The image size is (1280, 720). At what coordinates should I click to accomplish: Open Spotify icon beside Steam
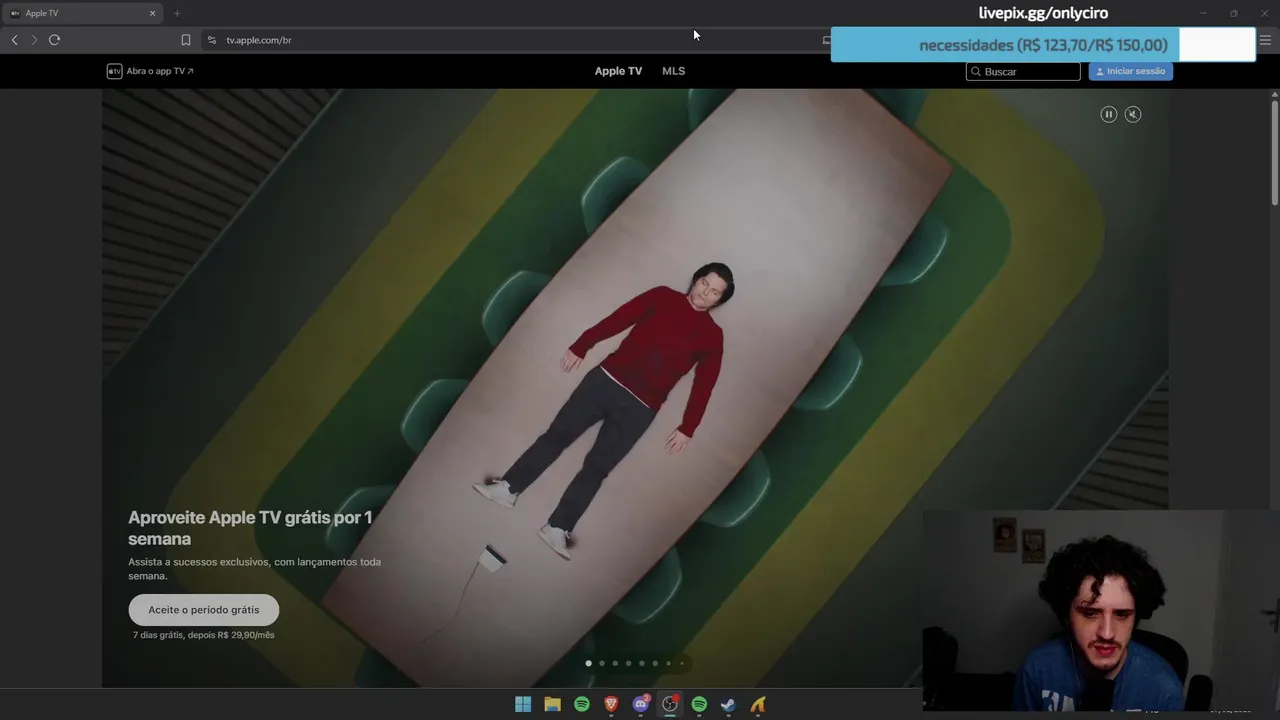(x=699, y=705)
